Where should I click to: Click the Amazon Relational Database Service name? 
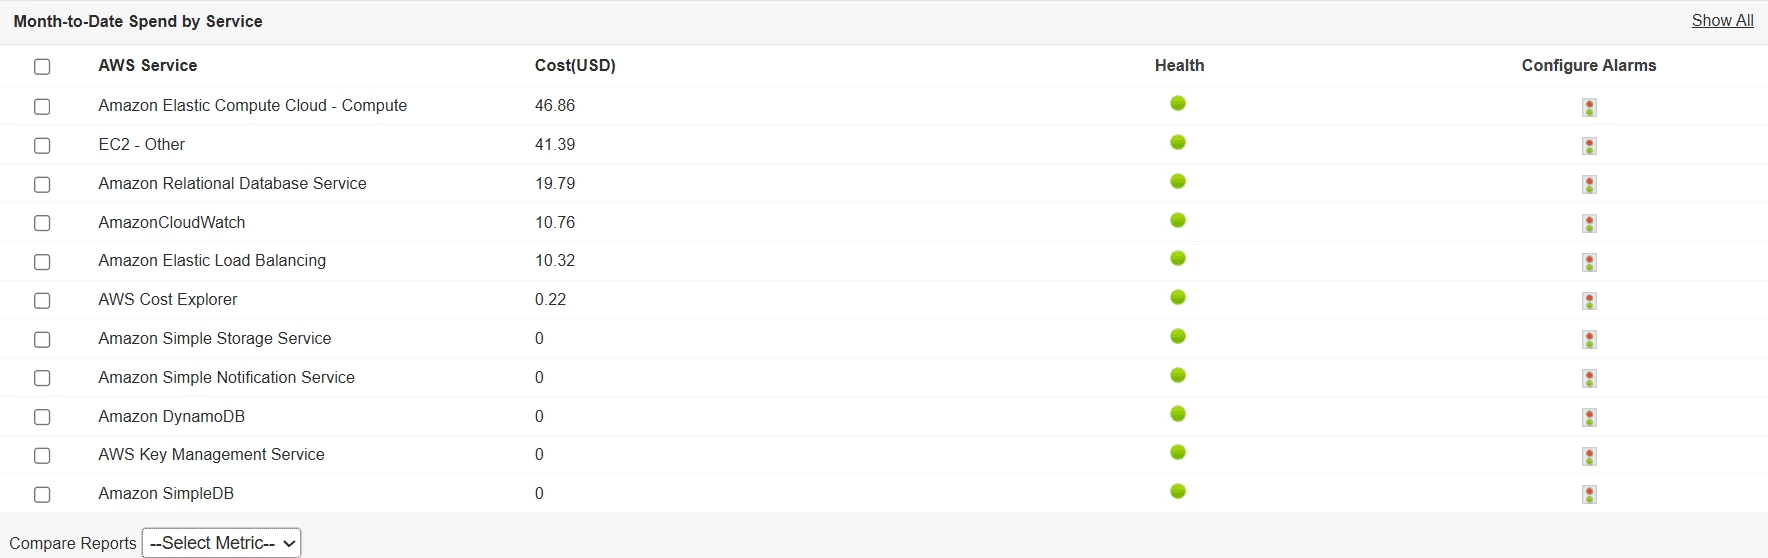pyautogui.click(x=232, y=184)
